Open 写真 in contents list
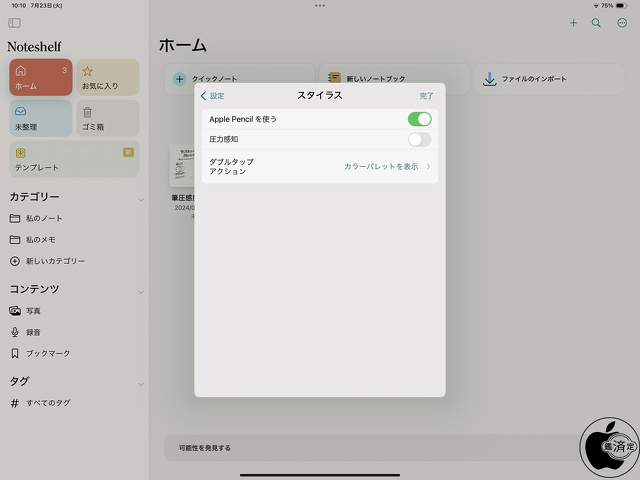Viewport: 640px width, 480px height. pos(33,311)
